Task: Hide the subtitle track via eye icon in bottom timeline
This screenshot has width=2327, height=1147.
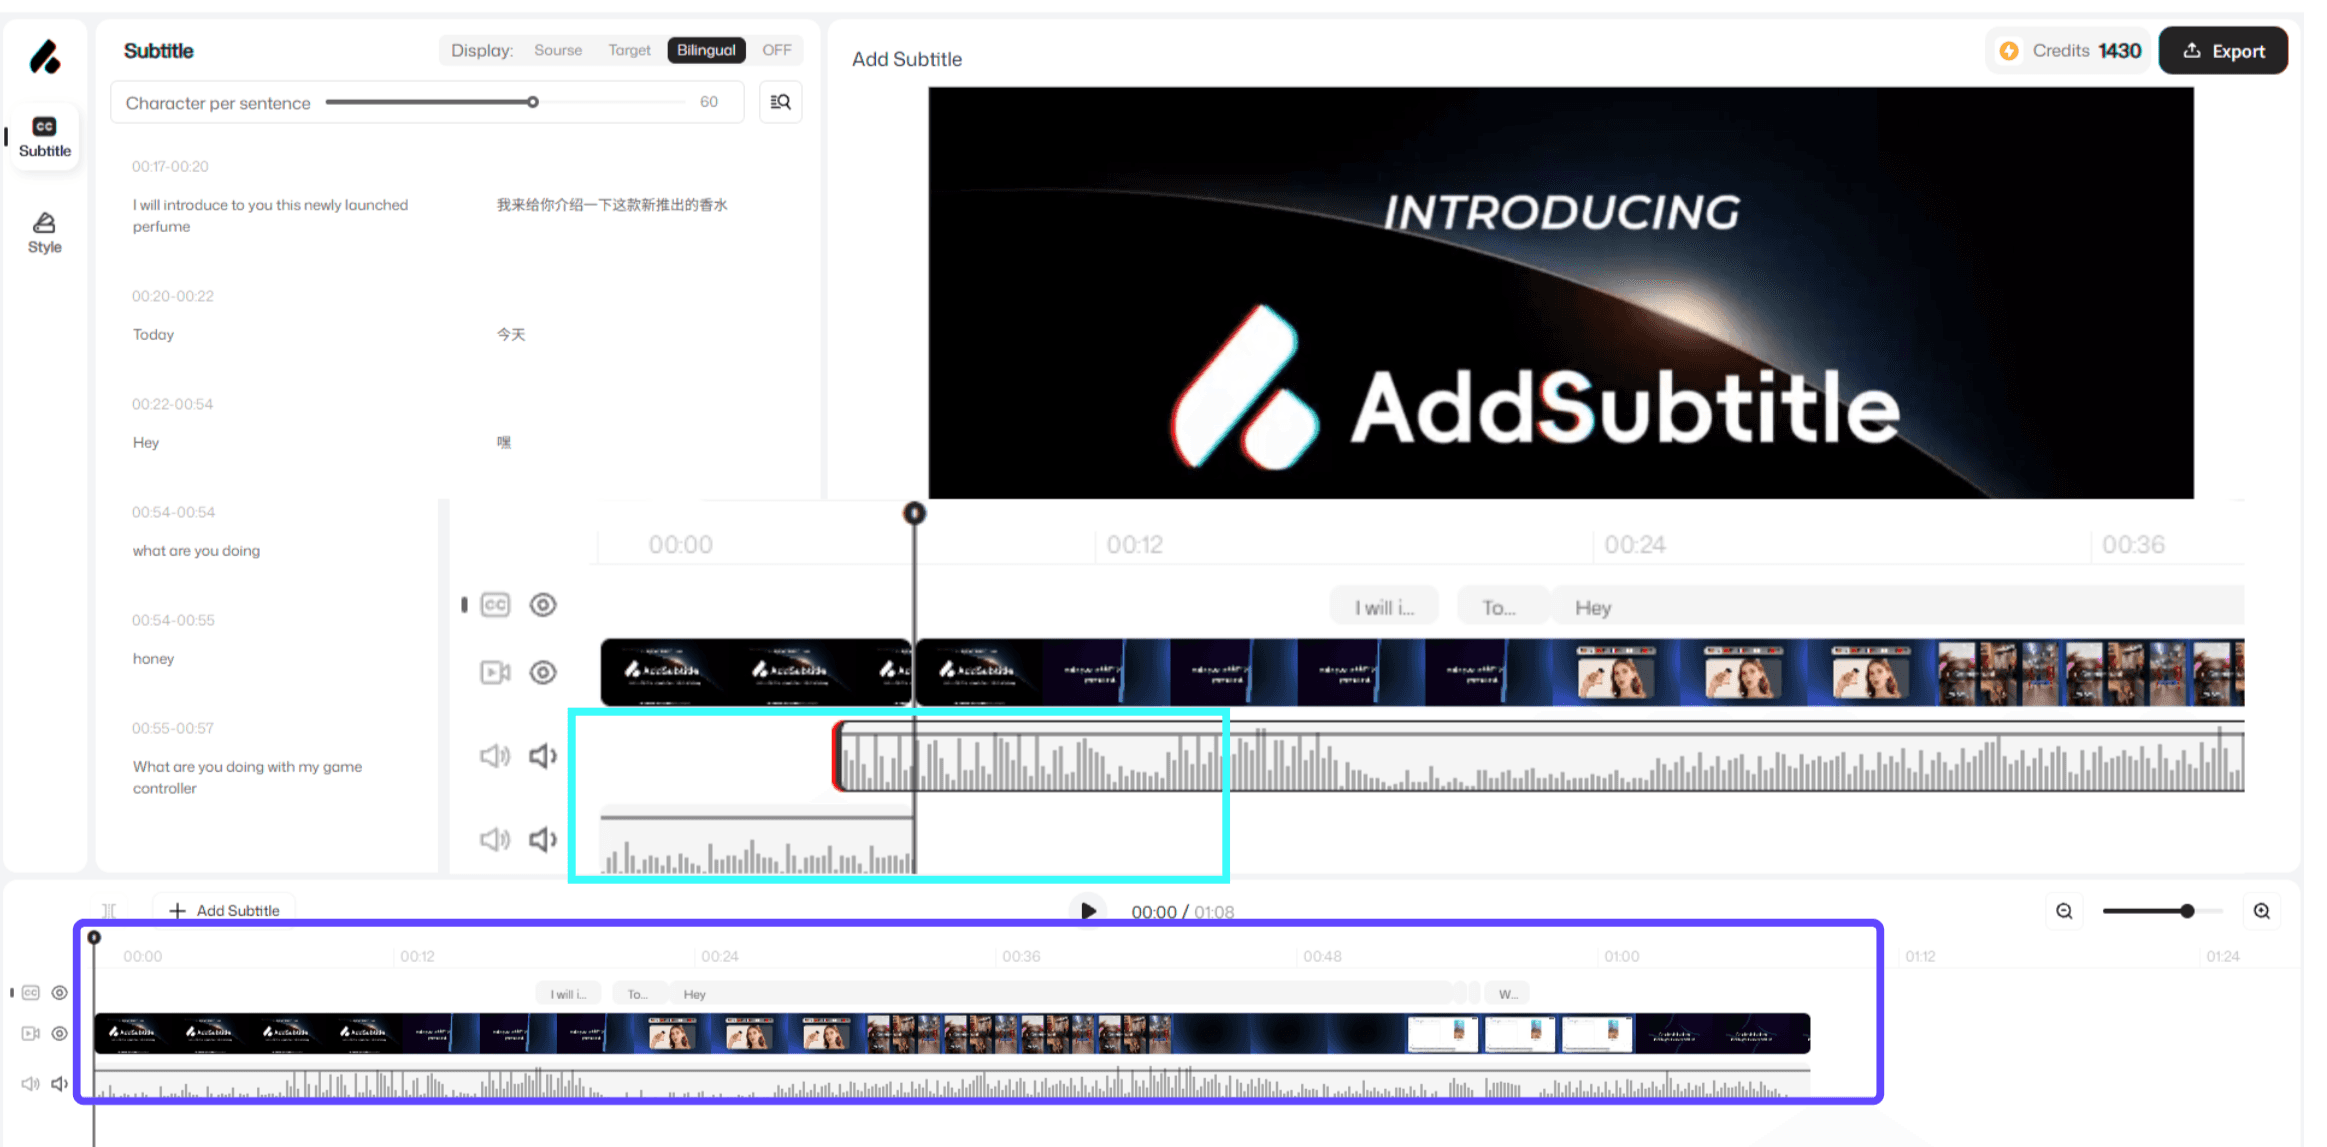Action: tap(60, 993)
